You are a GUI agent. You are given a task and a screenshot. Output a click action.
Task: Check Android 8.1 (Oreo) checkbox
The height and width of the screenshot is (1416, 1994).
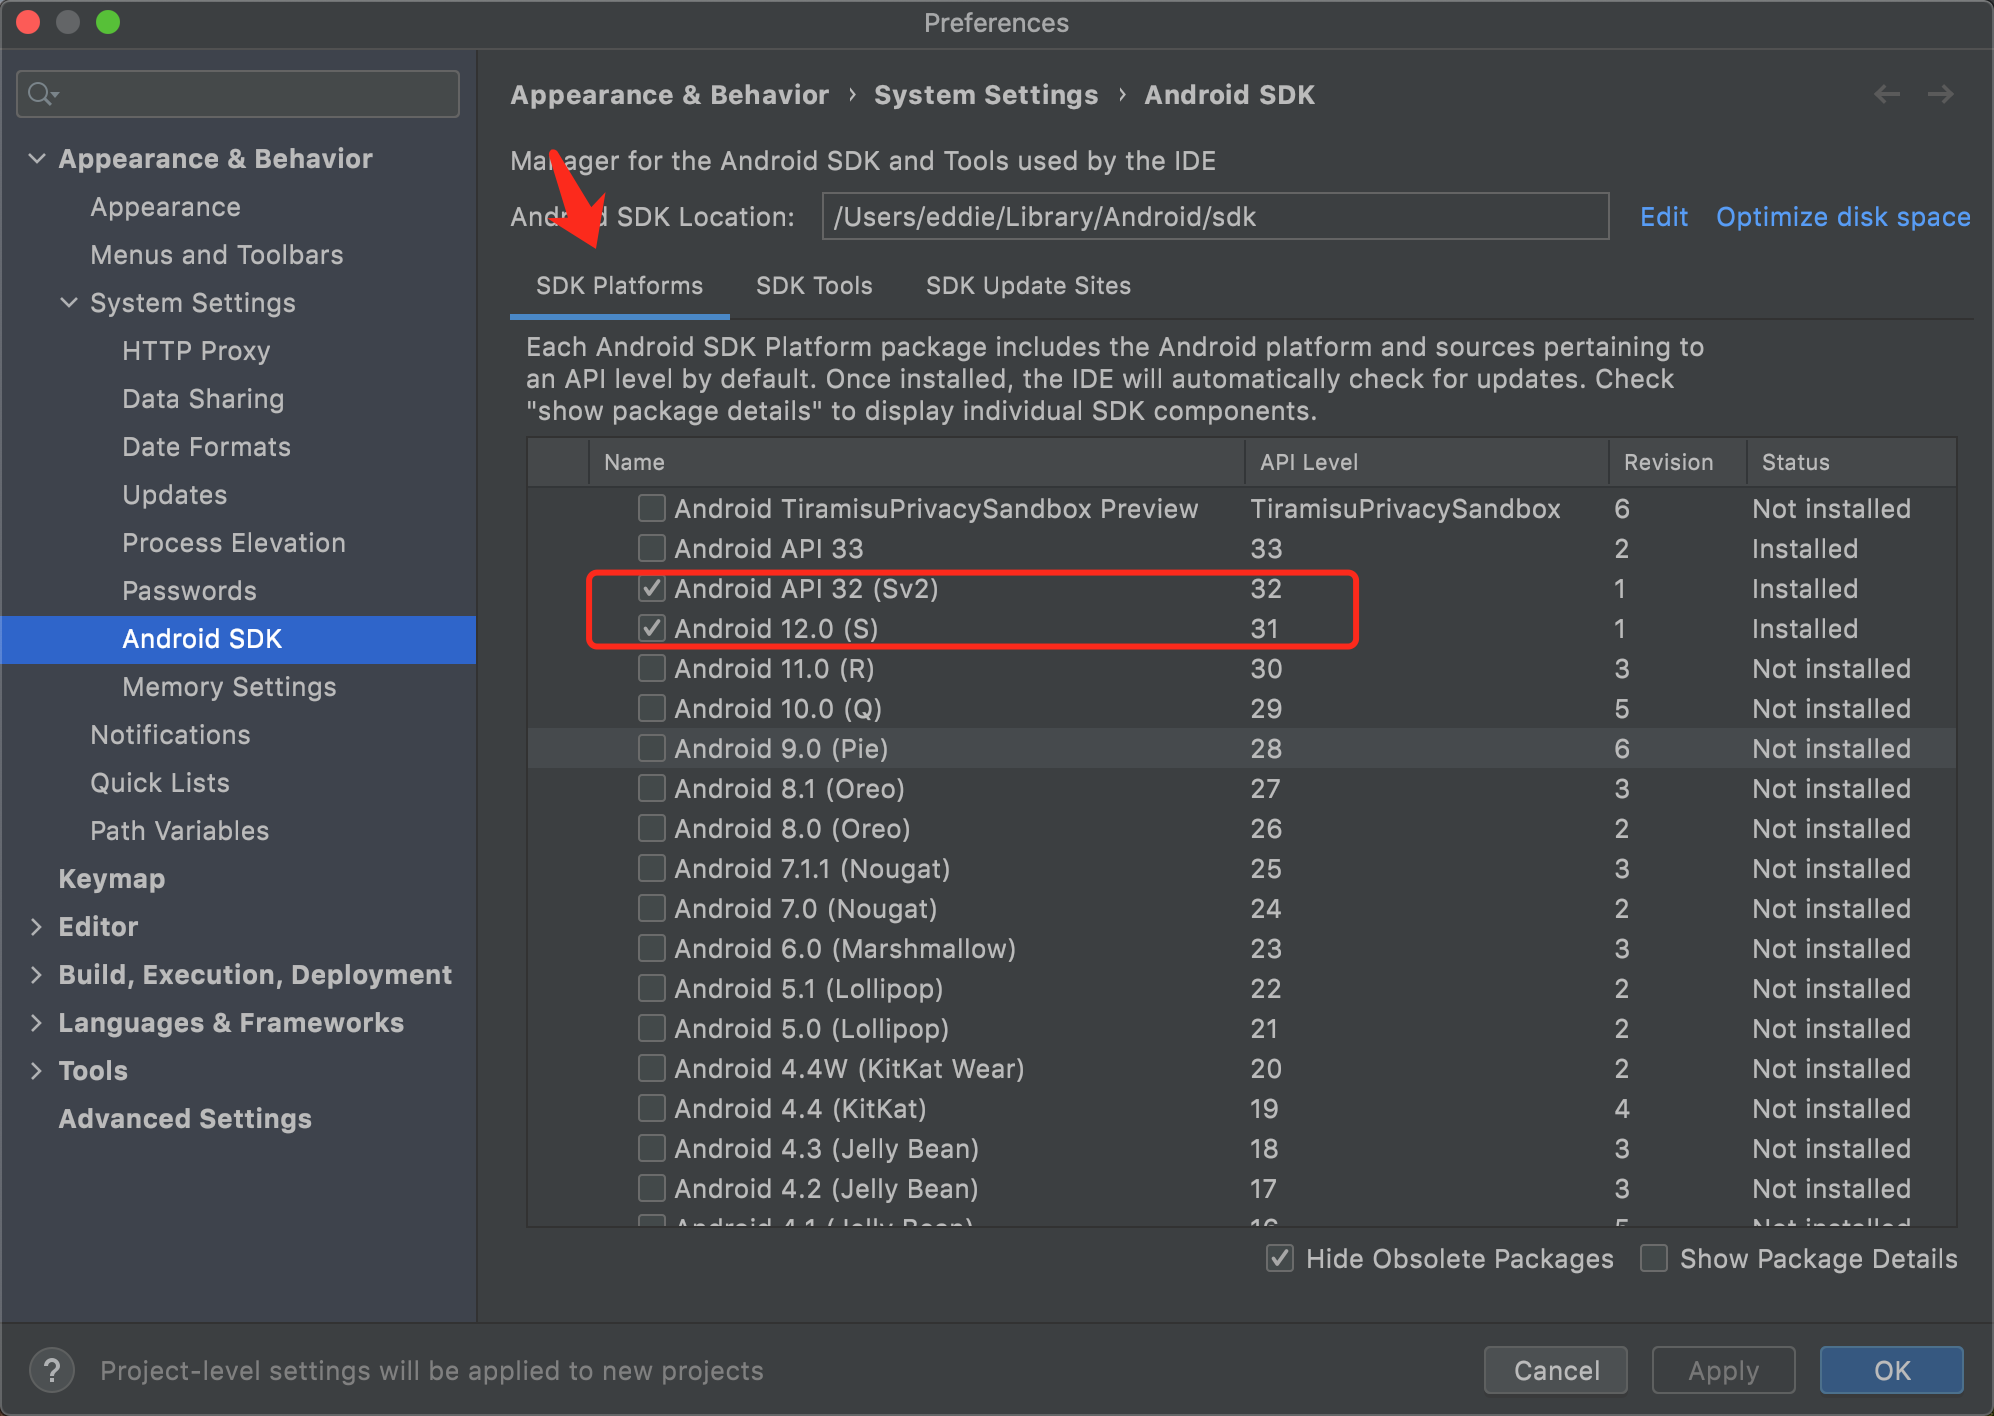pos(652,788)
